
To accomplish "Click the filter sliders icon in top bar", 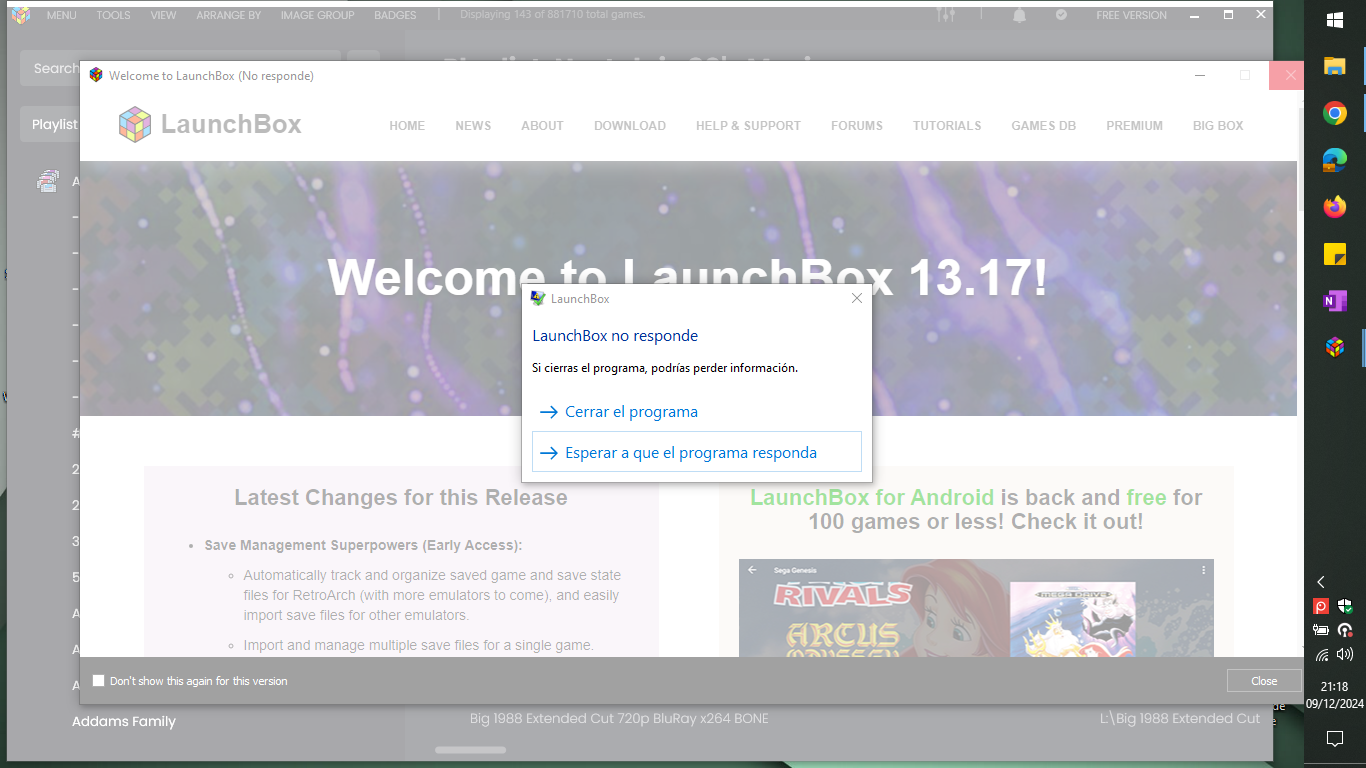I will pyautogui.click(x=945, y=15).
